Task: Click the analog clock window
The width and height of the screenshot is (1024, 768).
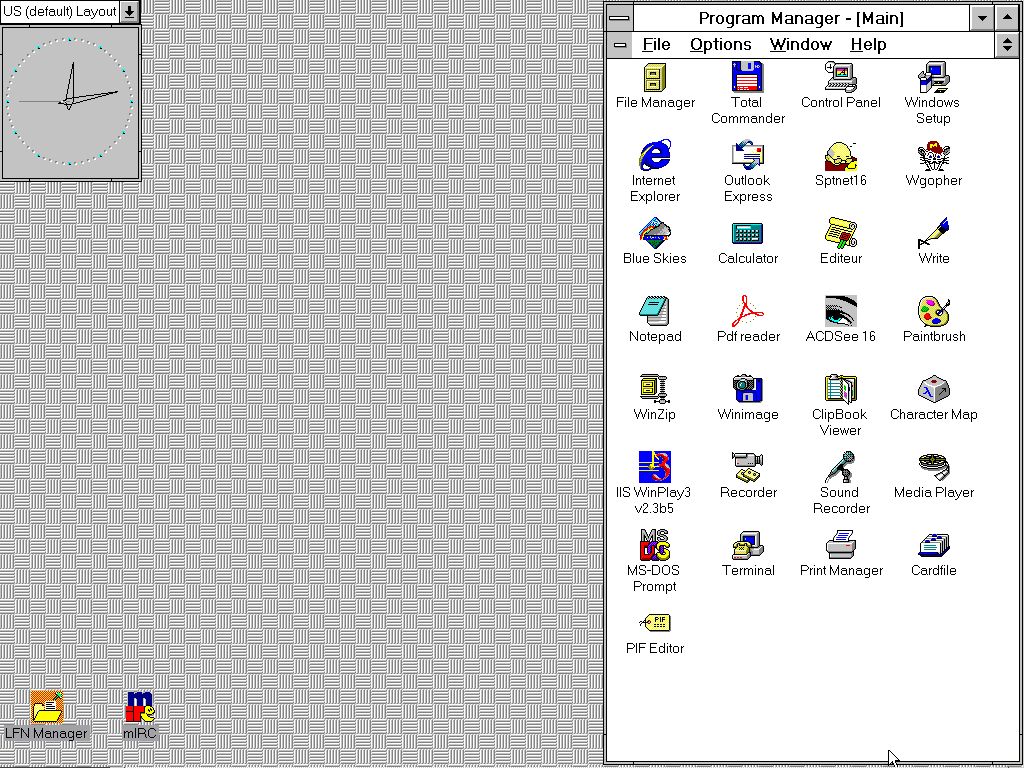Action: coord(70,102)
